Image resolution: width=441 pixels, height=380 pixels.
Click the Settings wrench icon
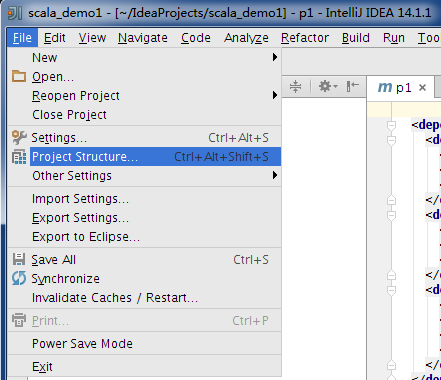[19, 137]
